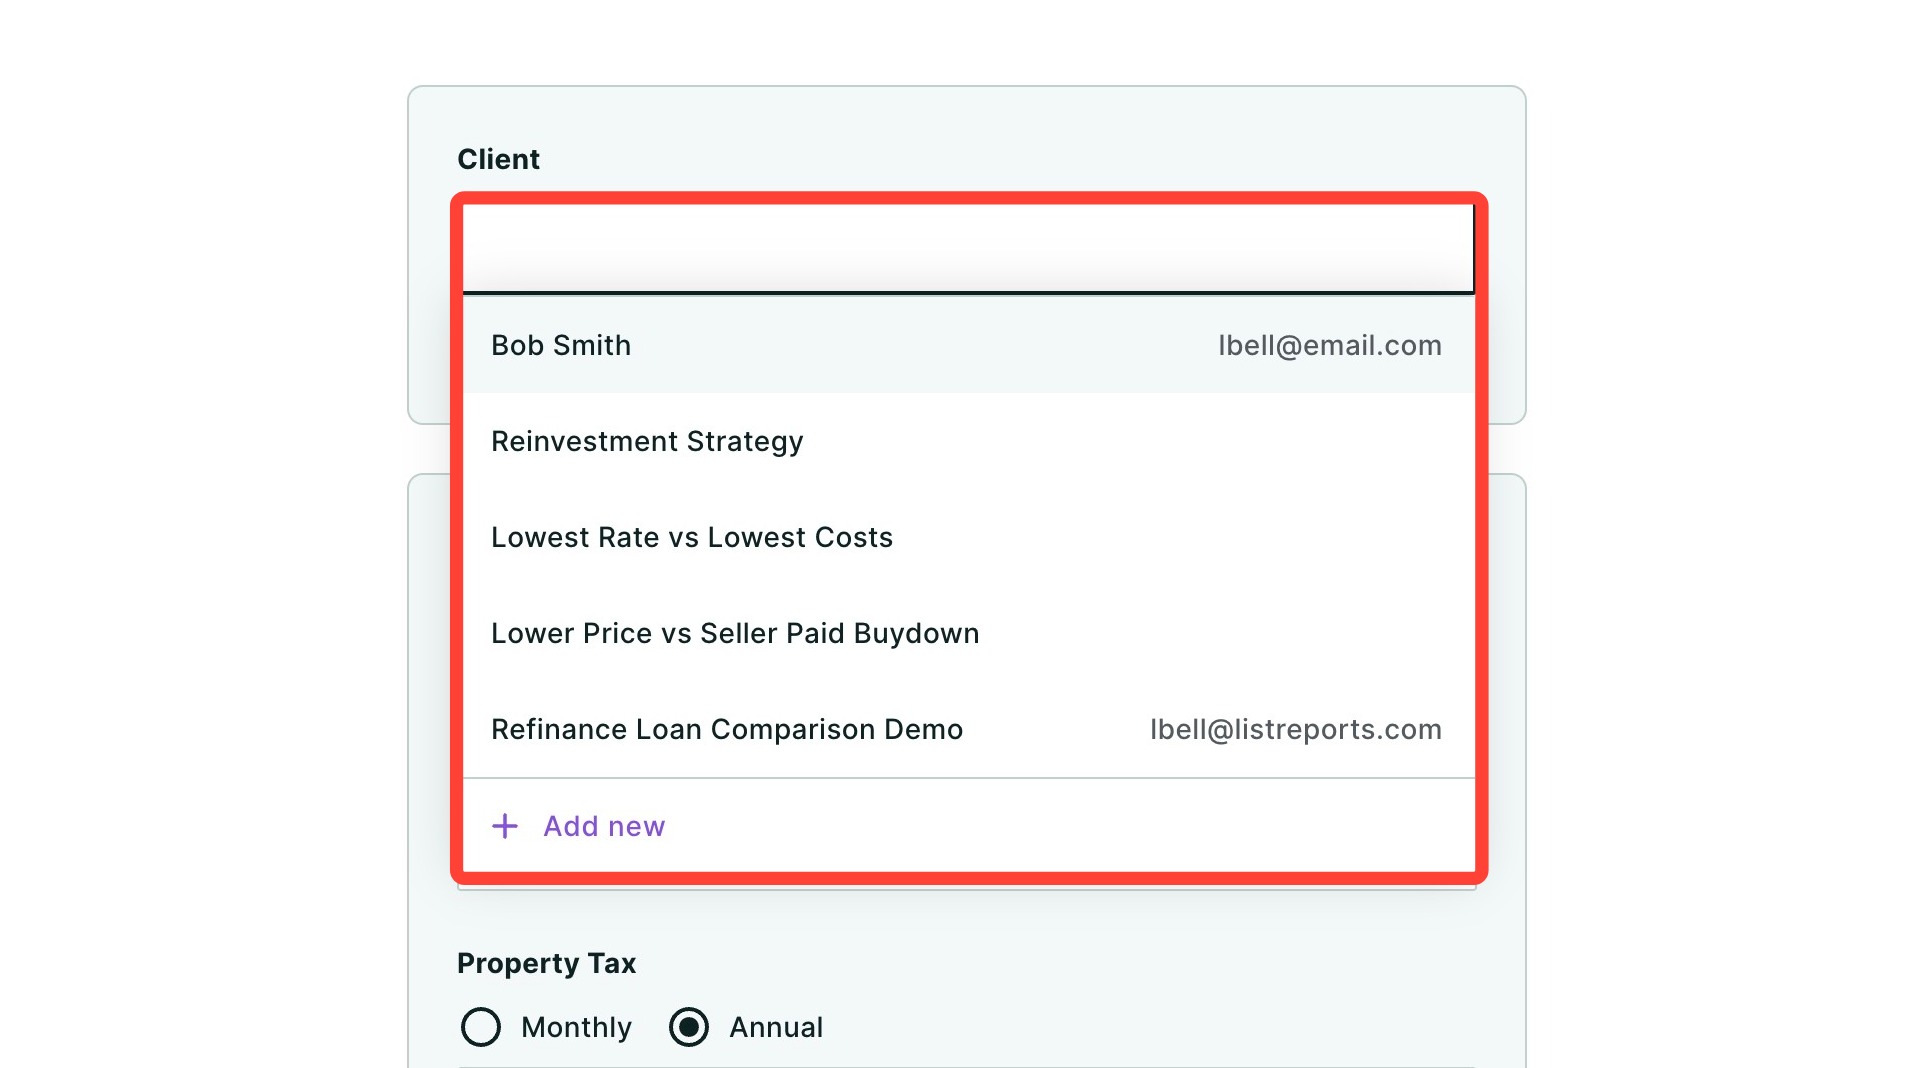Click the Client field label

(x=498, y=159)
